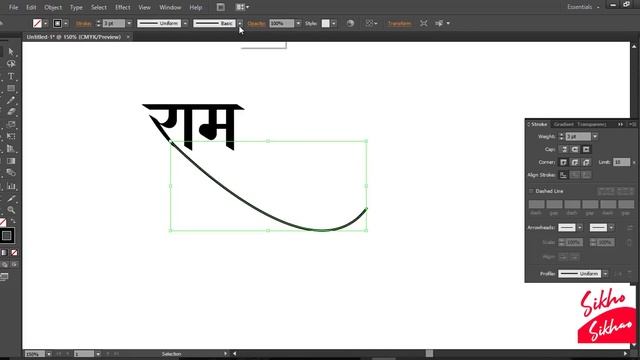Select the Zoom magnifier tool
Image resolution: width=640 pixels, height=360 pixels.
[x=11, y=210]
